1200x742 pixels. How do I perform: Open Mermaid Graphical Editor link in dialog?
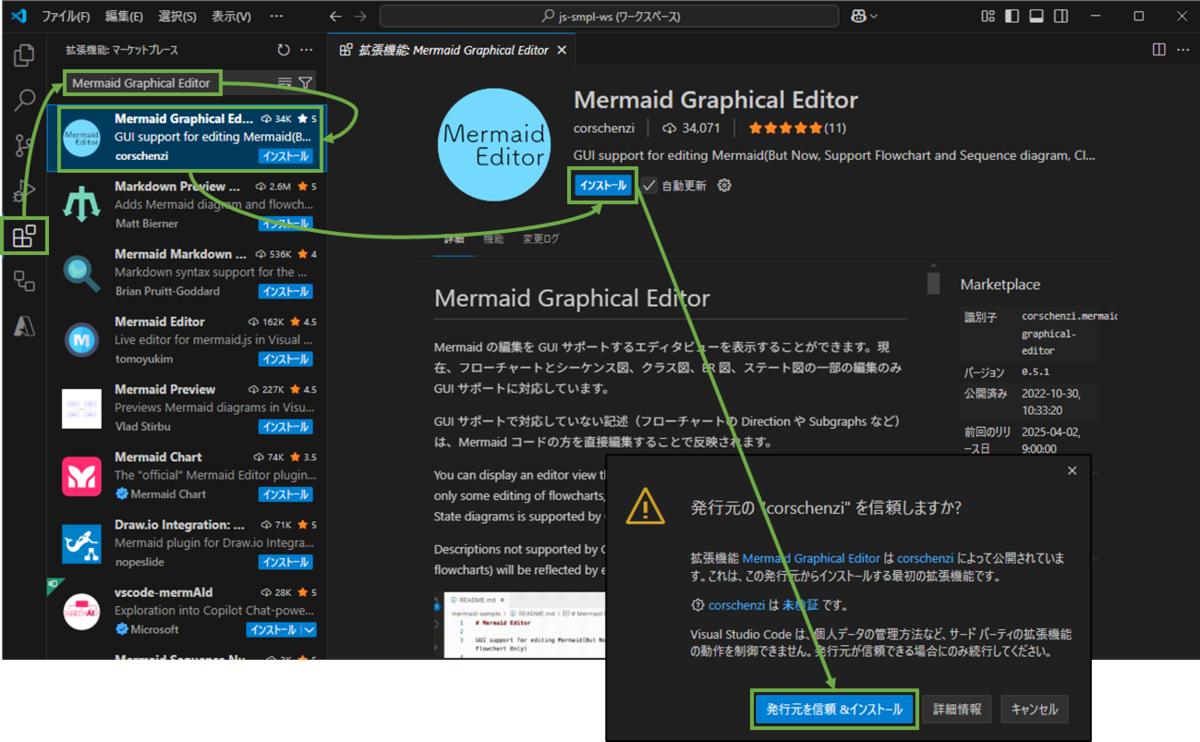(811, 558)
